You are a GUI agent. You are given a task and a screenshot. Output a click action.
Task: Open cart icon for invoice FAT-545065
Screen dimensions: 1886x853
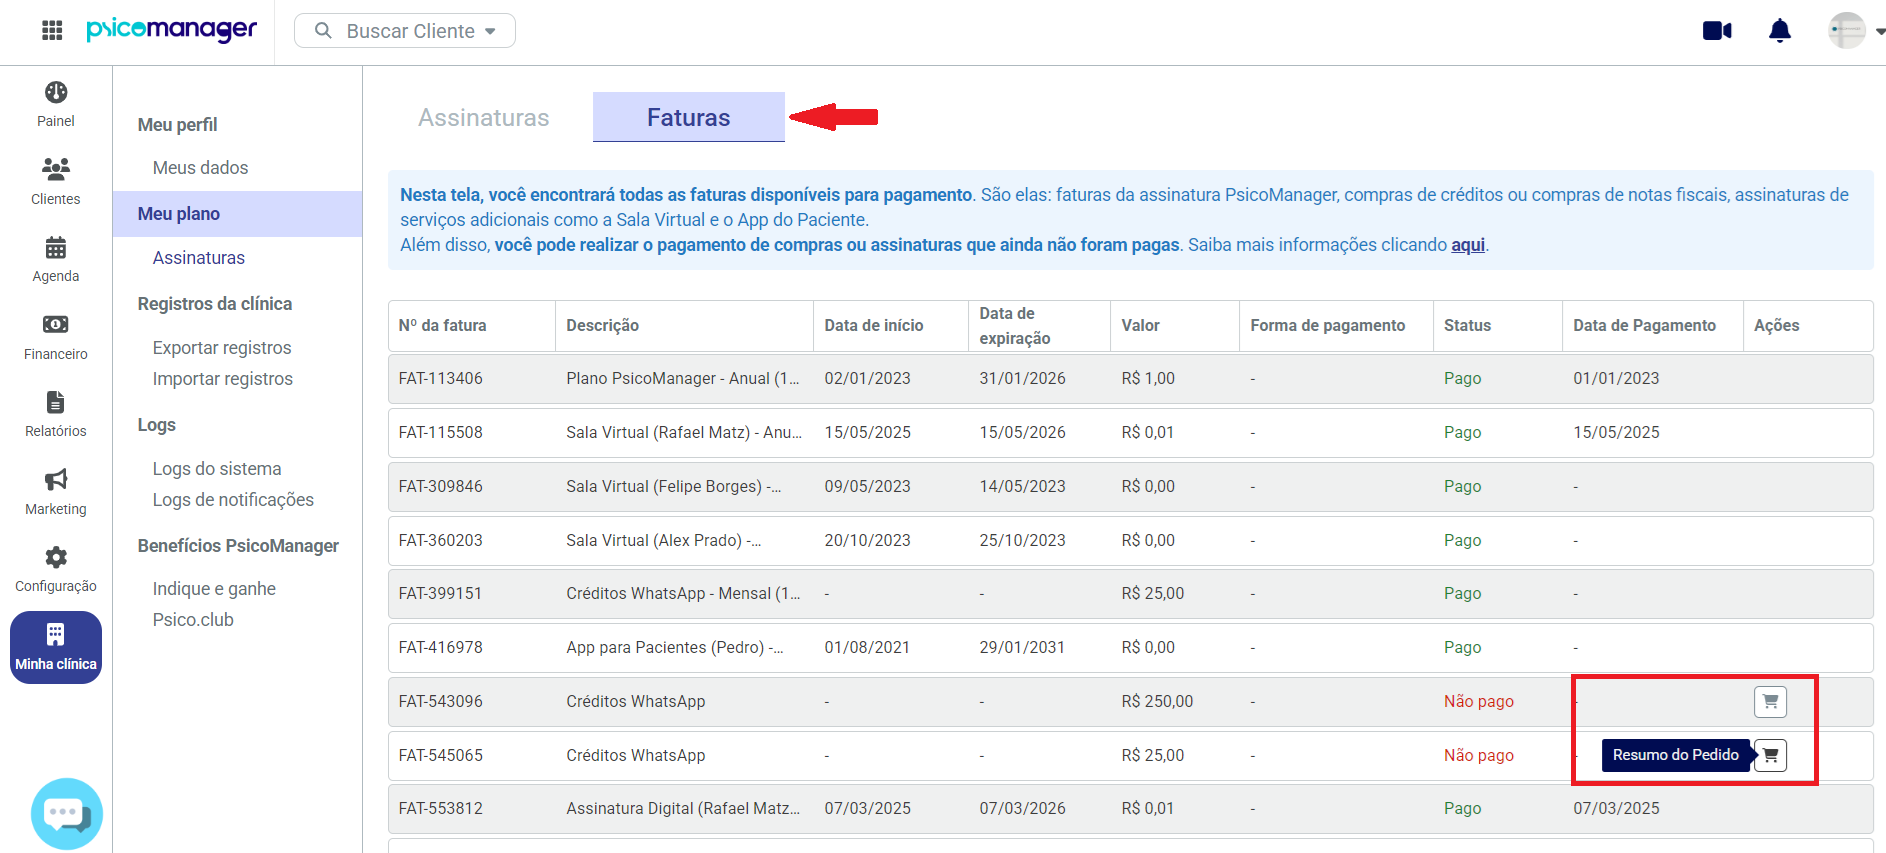point(1770,755)
